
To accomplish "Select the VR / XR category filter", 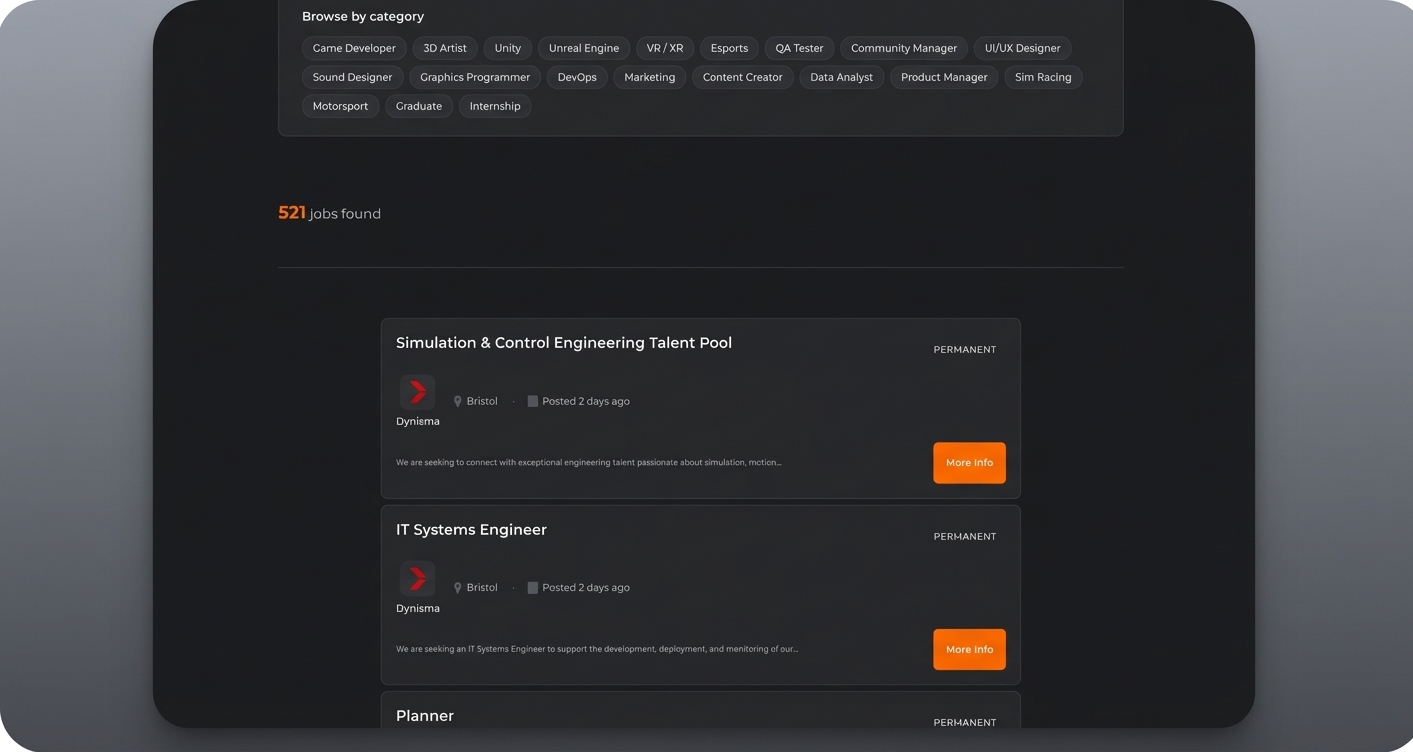I will (x=664, y=47).
